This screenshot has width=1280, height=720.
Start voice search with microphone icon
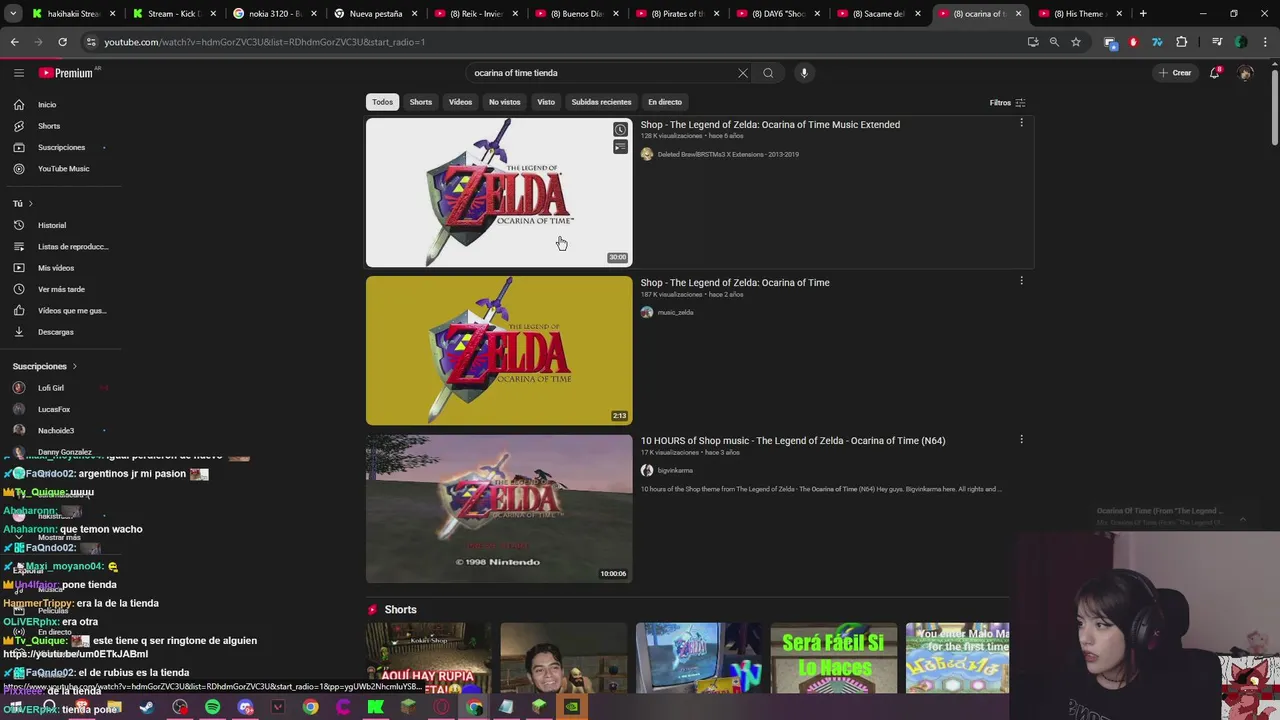(x=804, y=73)
